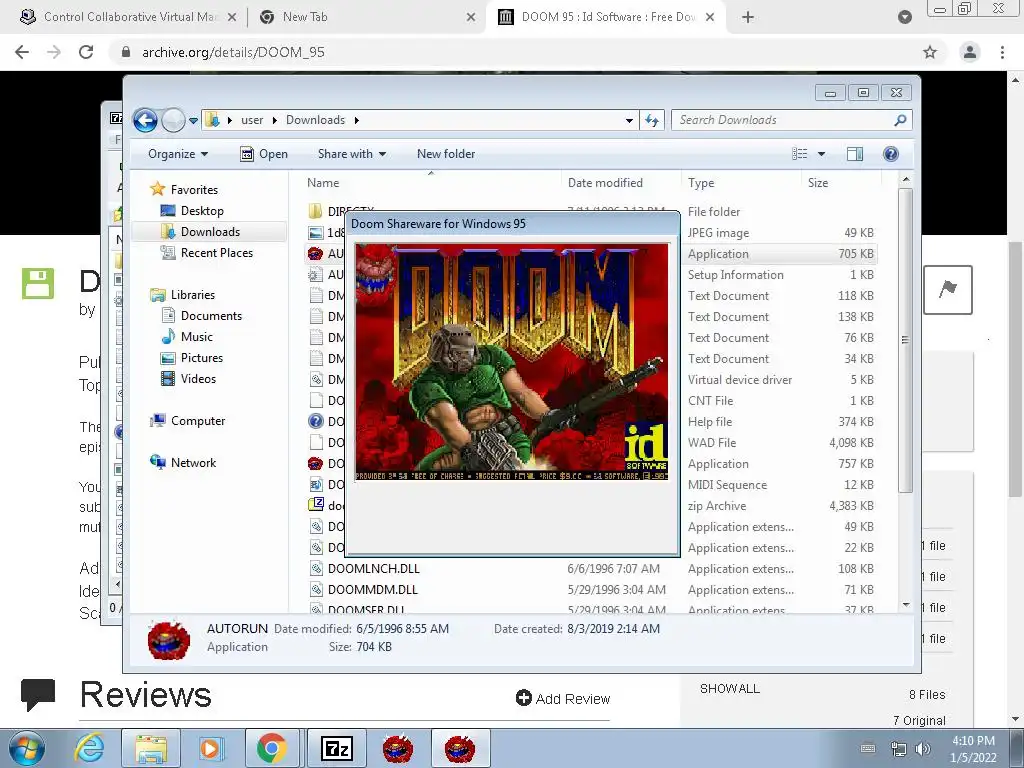Image resolution: width=1024 pixels, height=768 pixels.
Task: Click the JPEG image type cell
Action: click(x=718, y=233)
